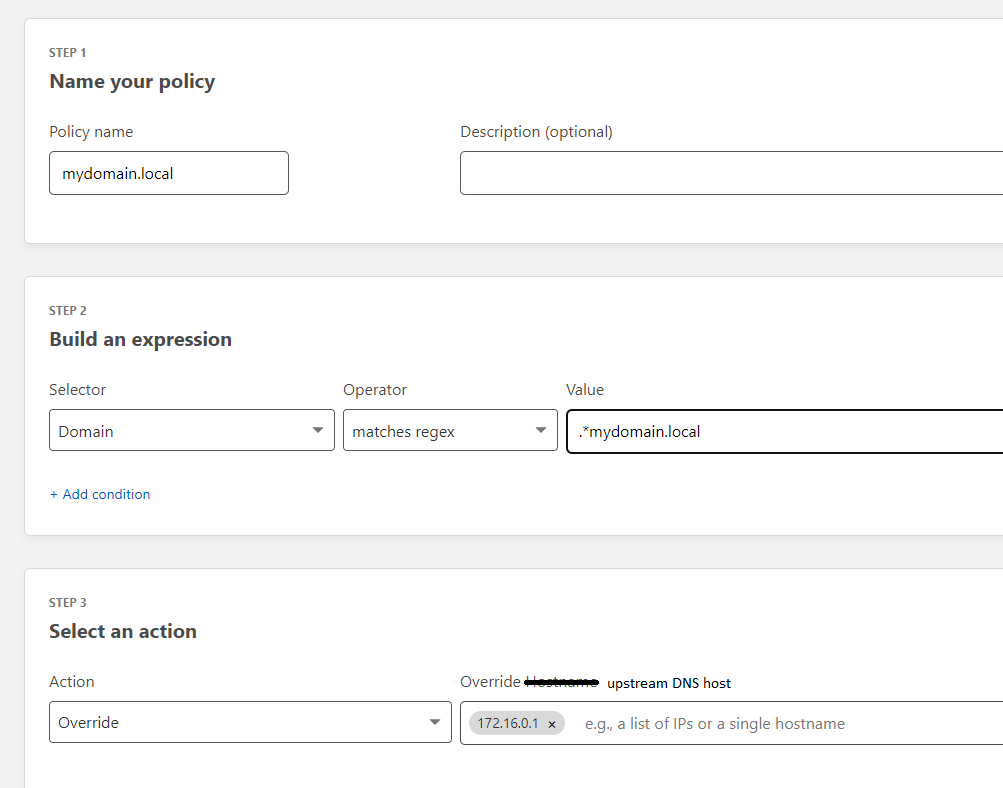1003x788 pixels.
Task: Click the Build an expression heading
Action: [x=140, y=340]
